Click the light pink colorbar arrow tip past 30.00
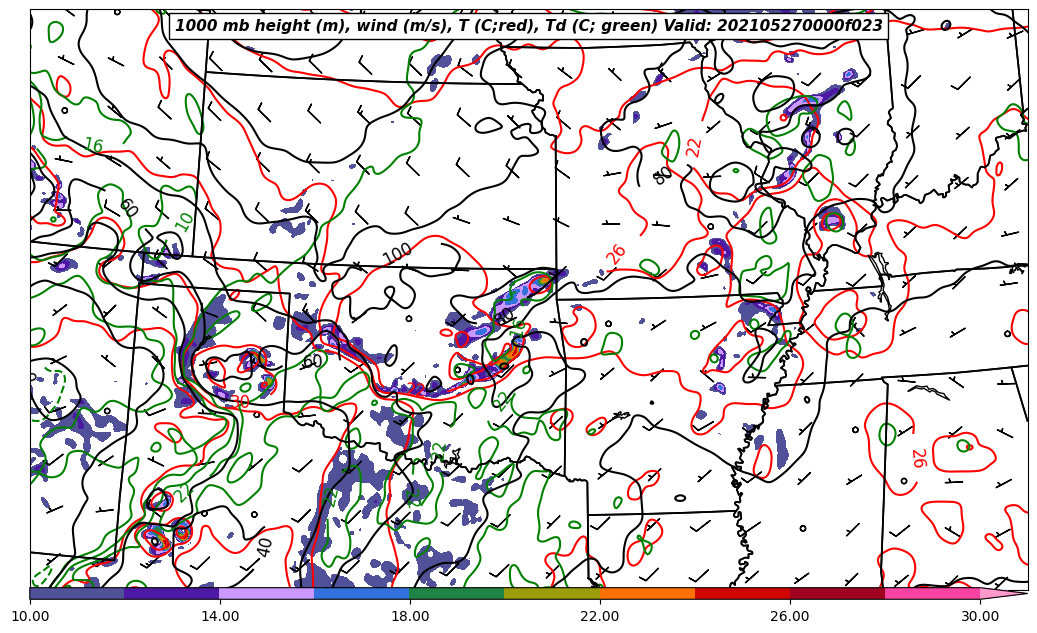This screenshot has height=633, width=1037. [x=1002, y=593]
